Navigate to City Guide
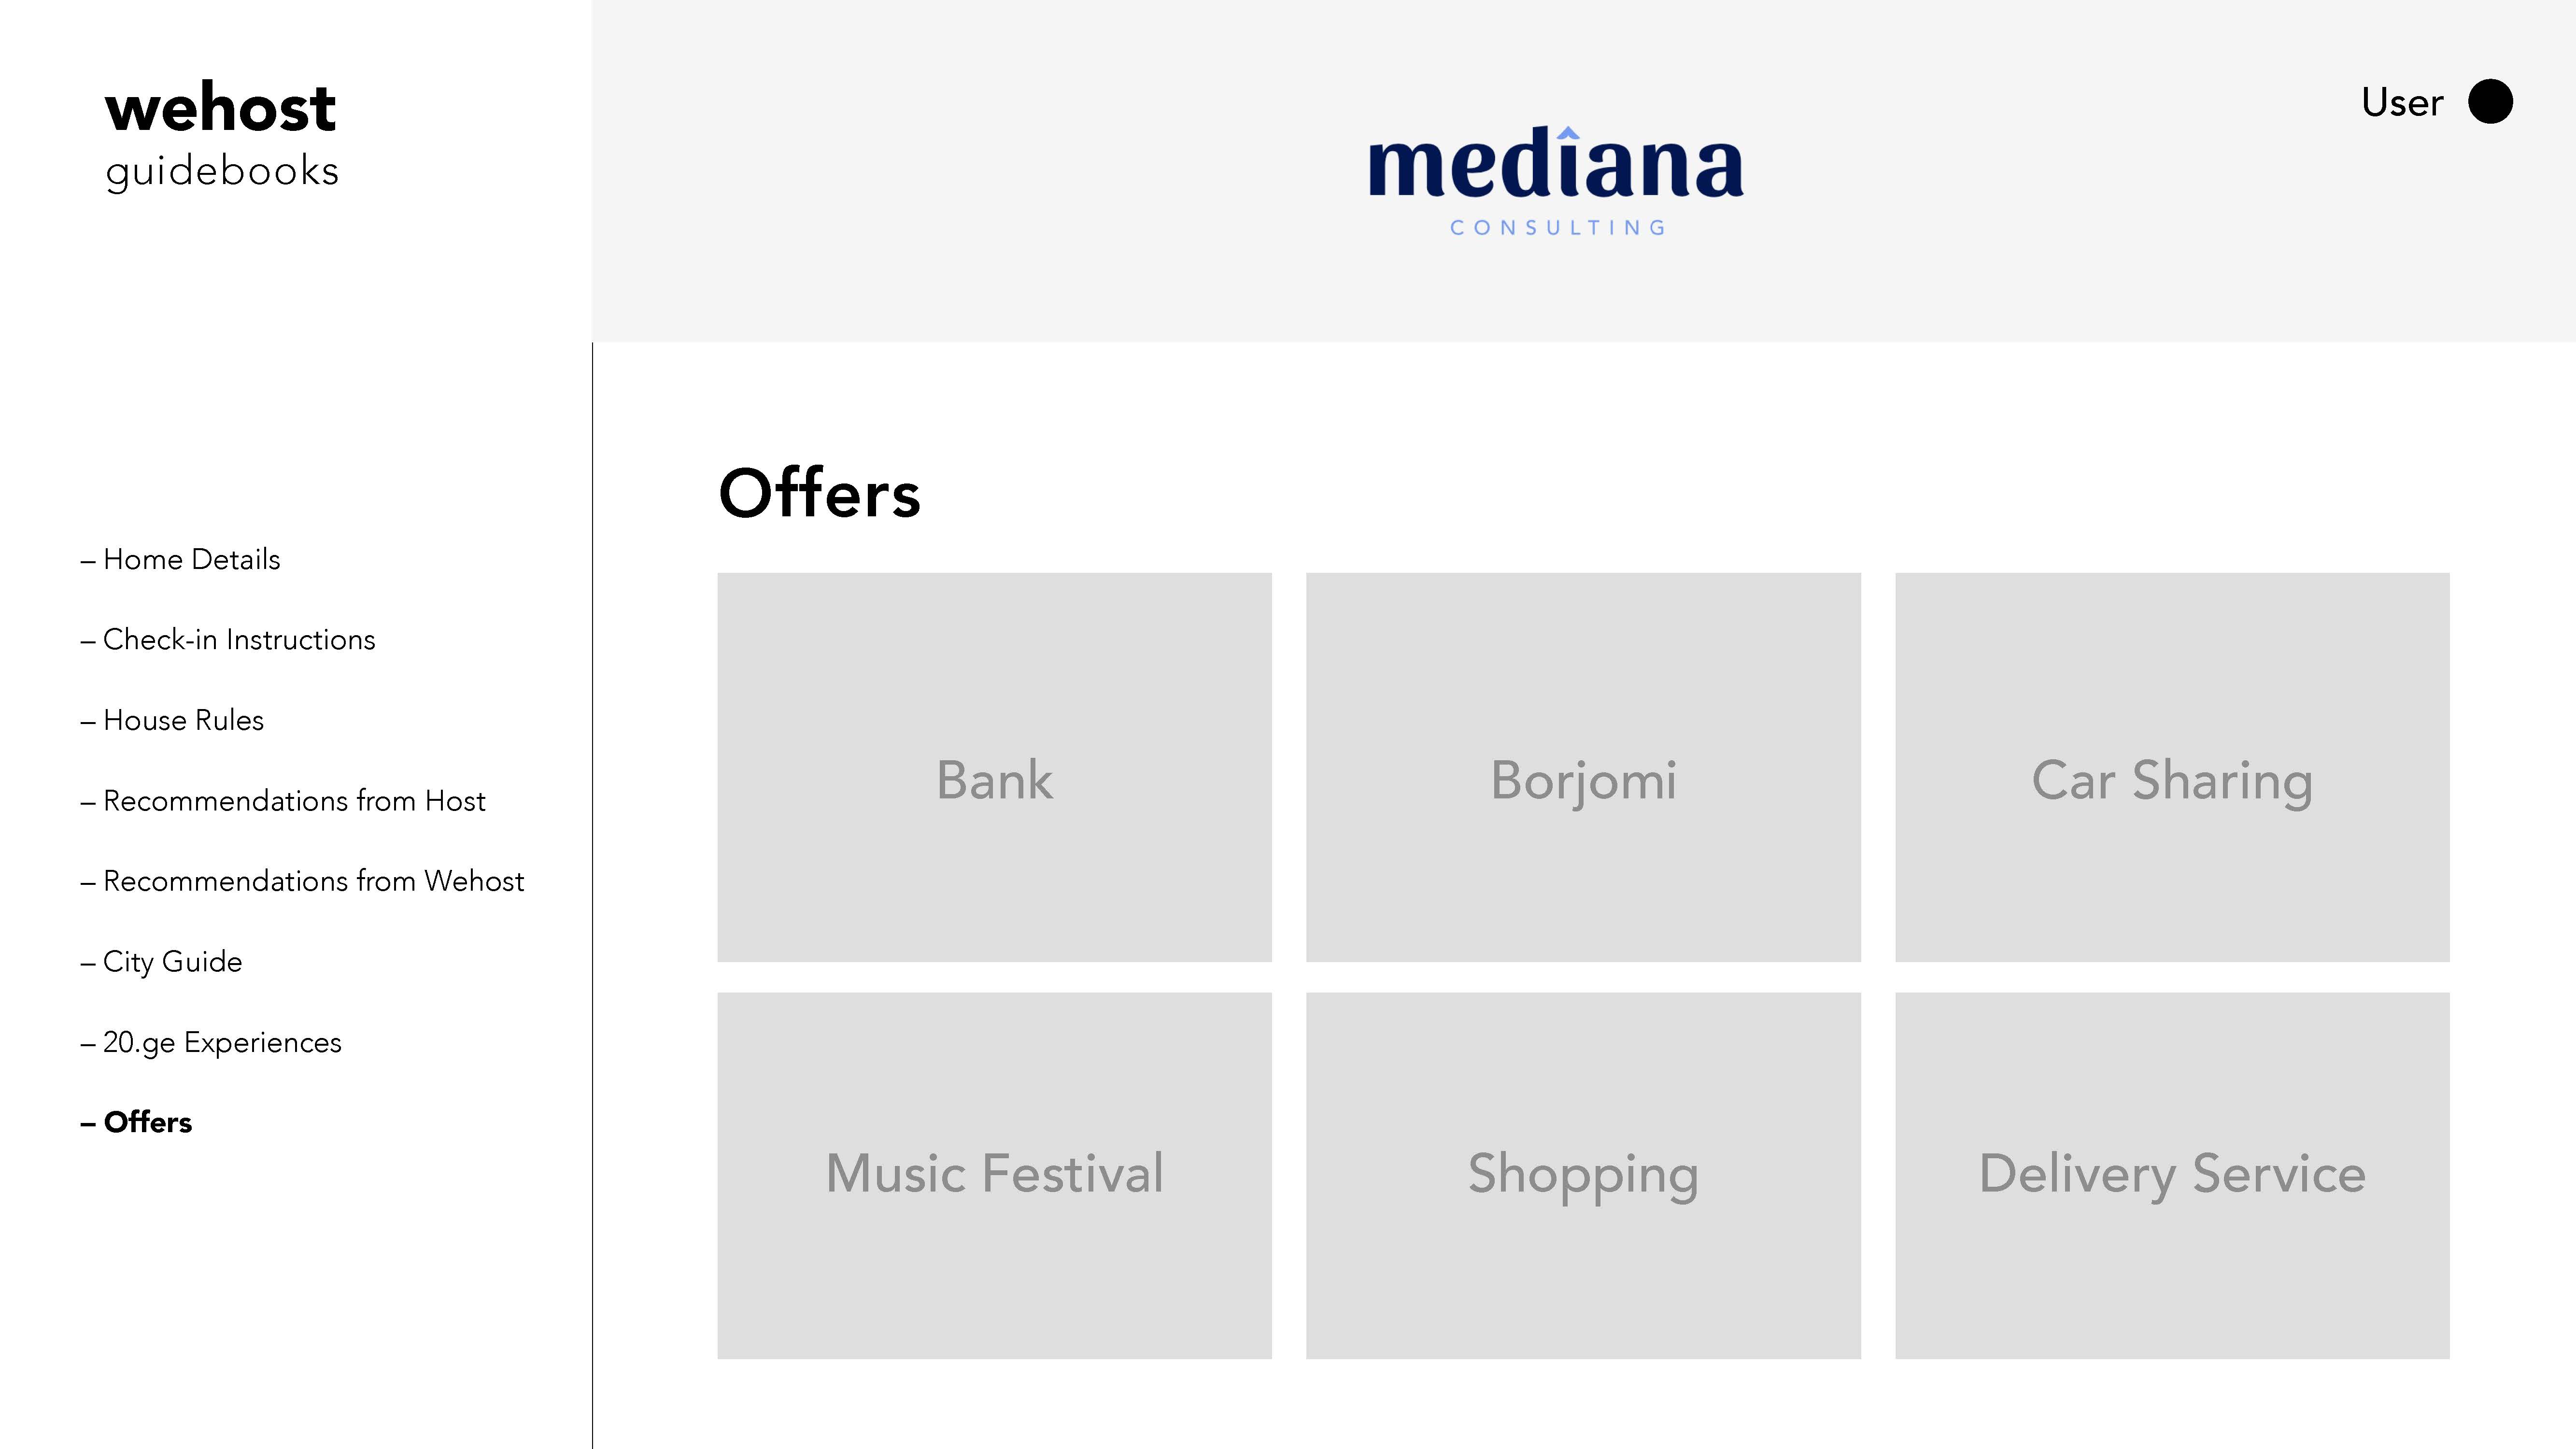 pos(172,962)
